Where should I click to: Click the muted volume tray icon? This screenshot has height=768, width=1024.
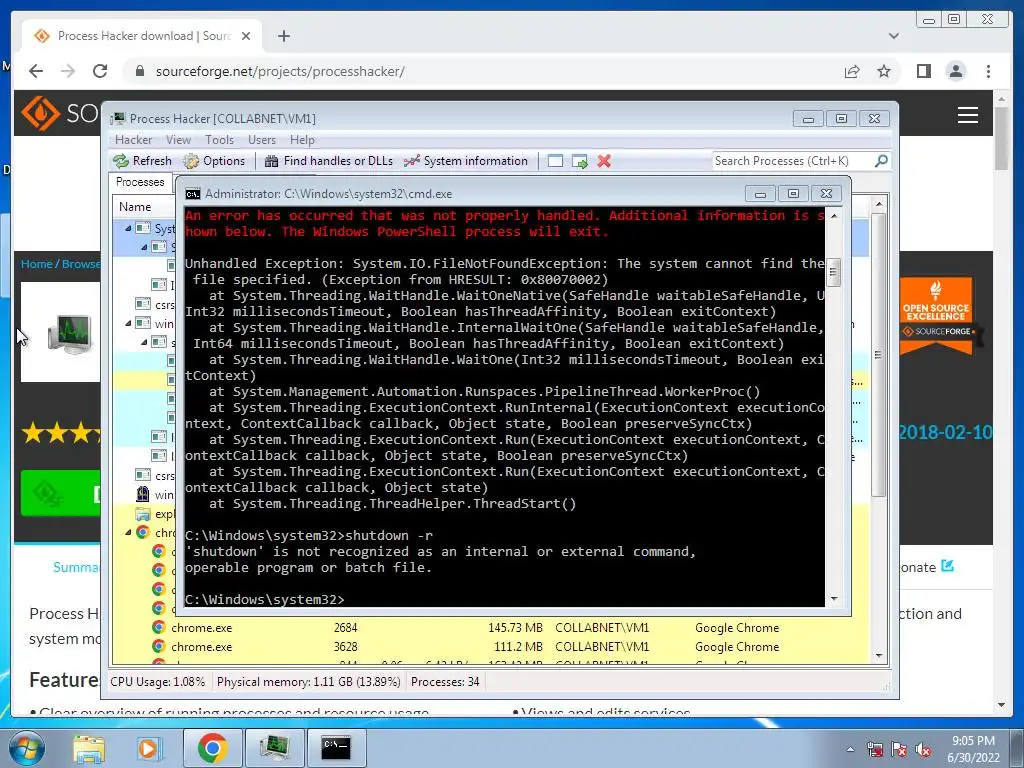coord(923,750)
